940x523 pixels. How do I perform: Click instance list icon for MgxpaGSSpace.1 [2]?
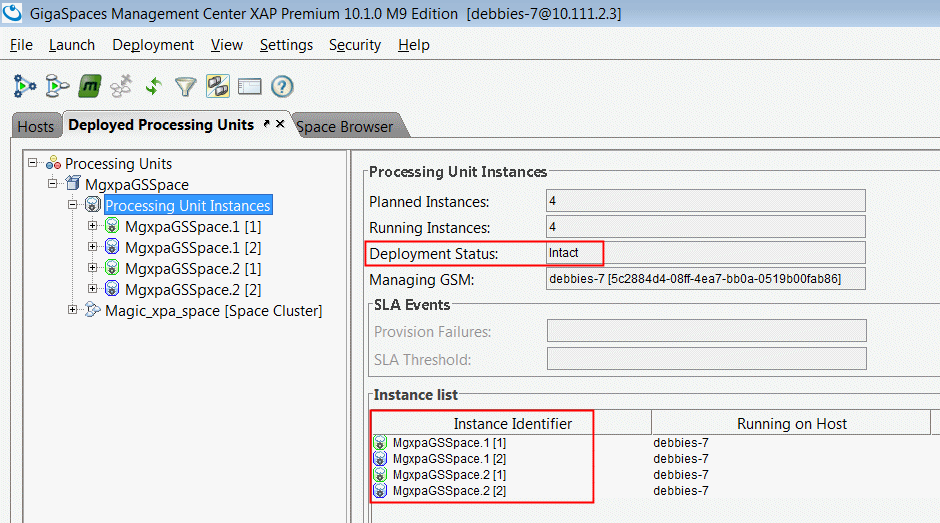pos(380,458)
